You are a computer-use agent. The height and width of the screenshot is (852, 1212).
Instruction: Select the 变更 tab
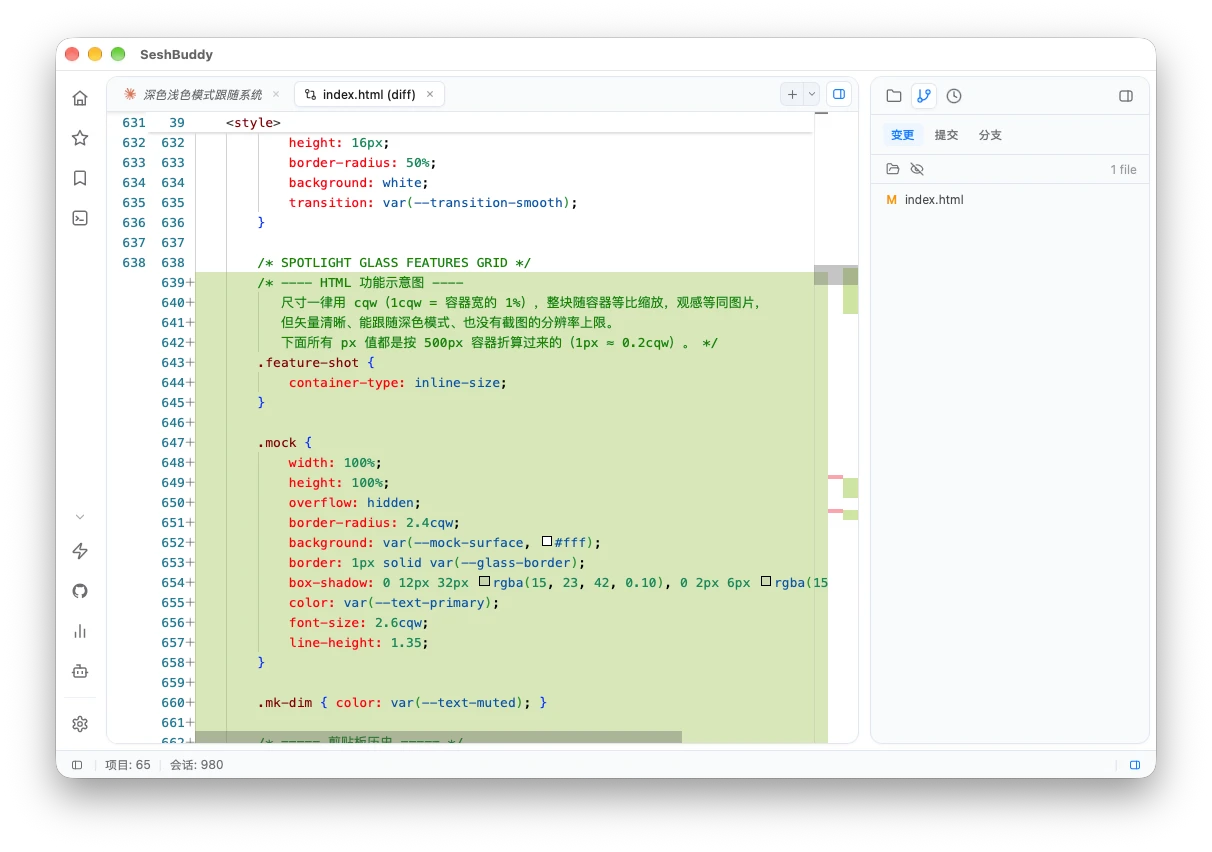(903, 135)
